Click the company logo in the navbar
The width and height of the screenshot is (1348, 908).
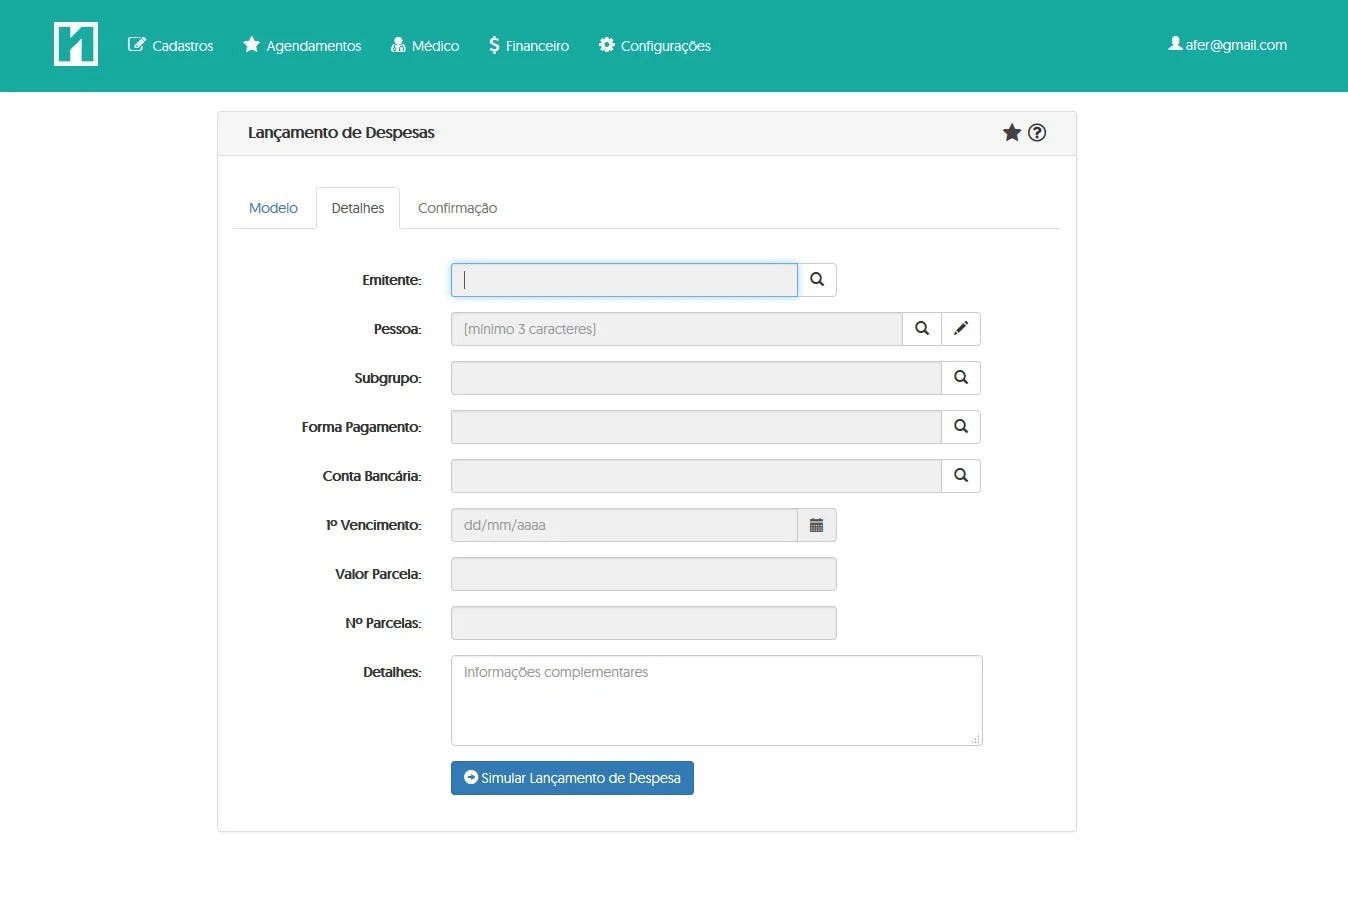click(x=75, y=44)
